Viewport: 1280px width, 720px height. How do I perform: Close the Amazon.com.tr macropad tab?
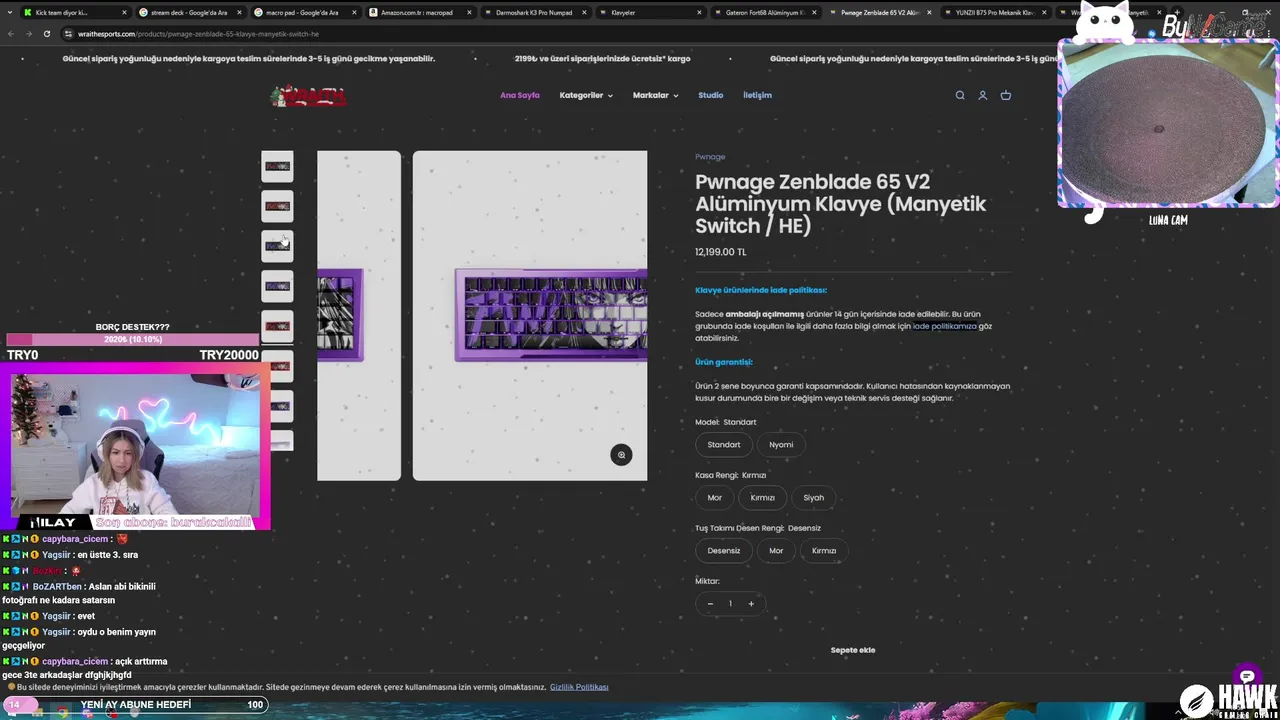pos(469,13)
